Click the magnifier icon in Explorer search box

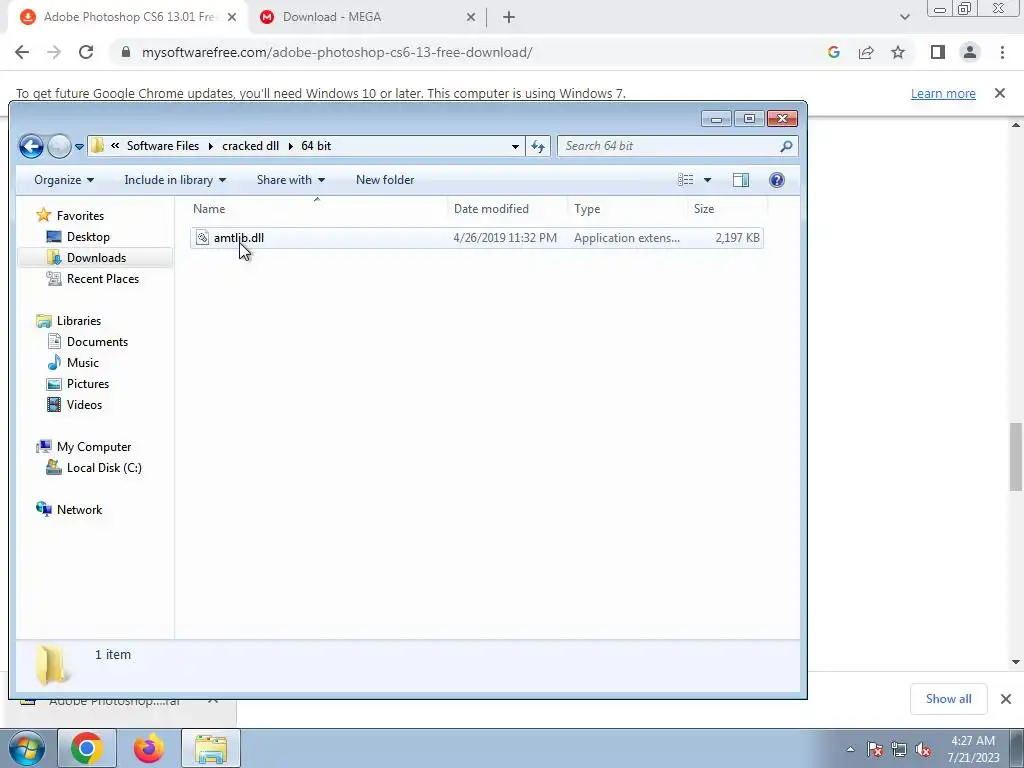pyautogui.click(x=786, y=146)
